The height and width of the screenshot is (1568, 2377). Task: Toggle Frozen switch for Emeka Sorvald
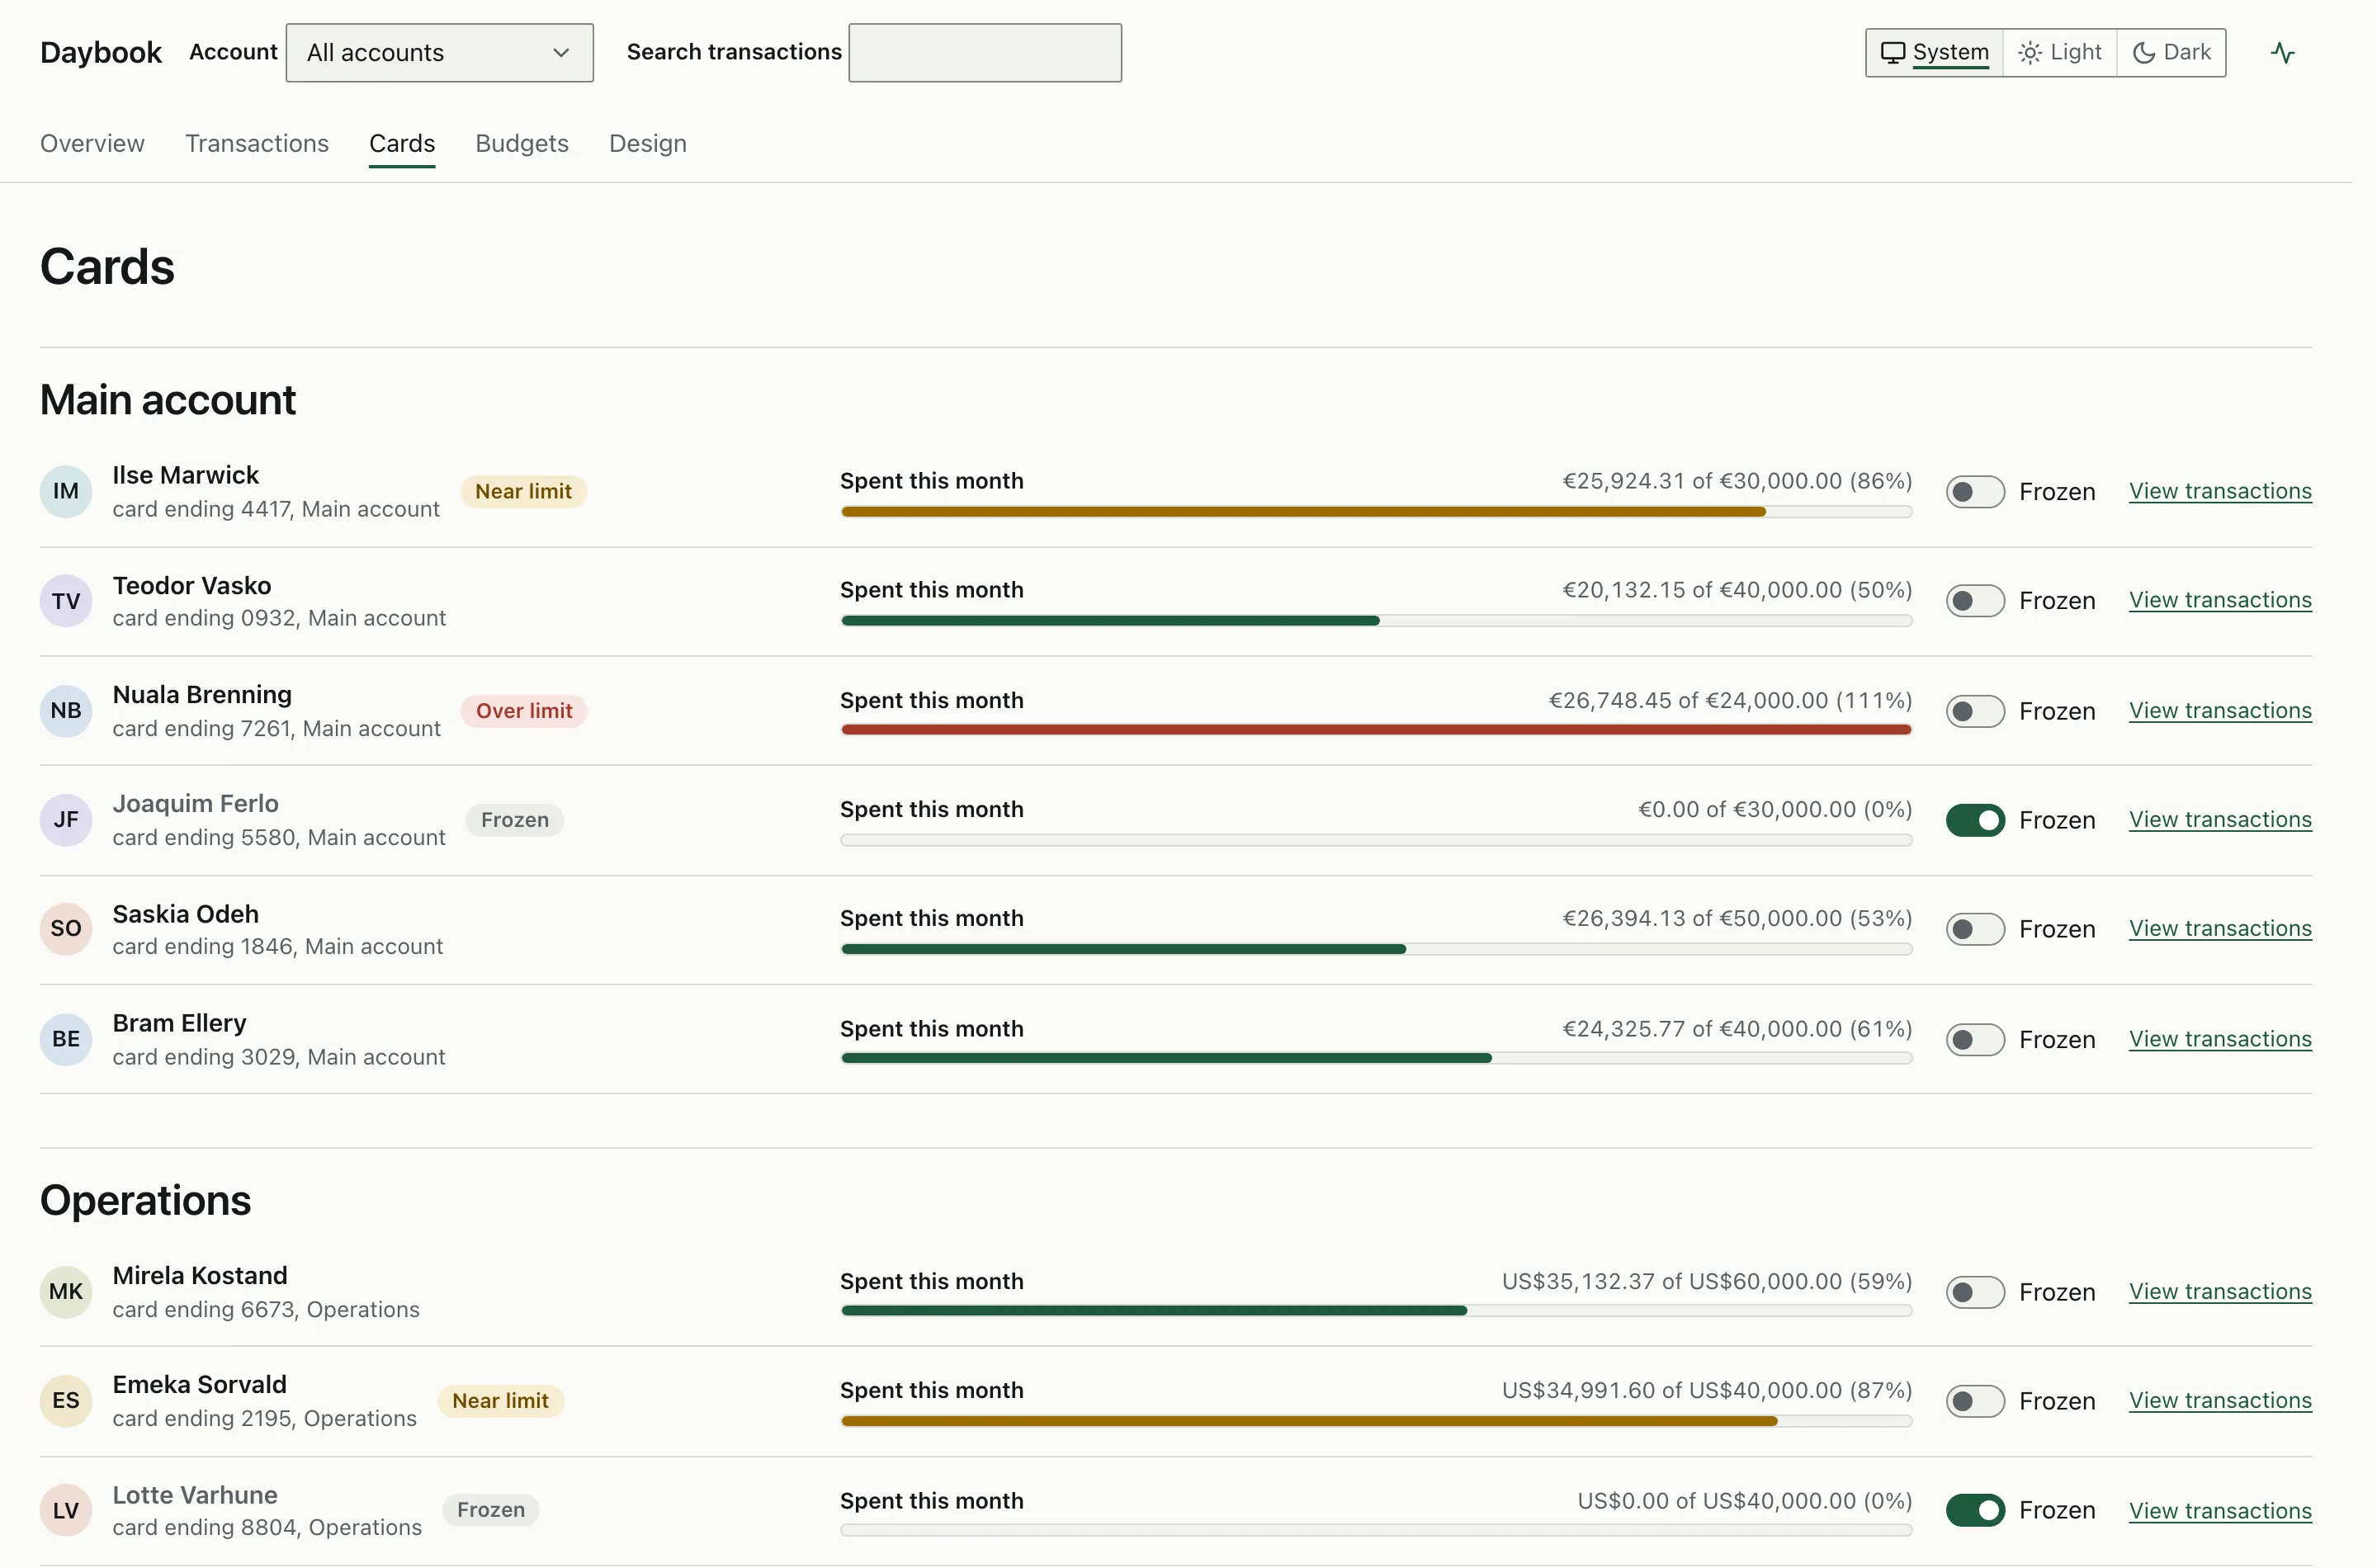click(1975, 1401)
